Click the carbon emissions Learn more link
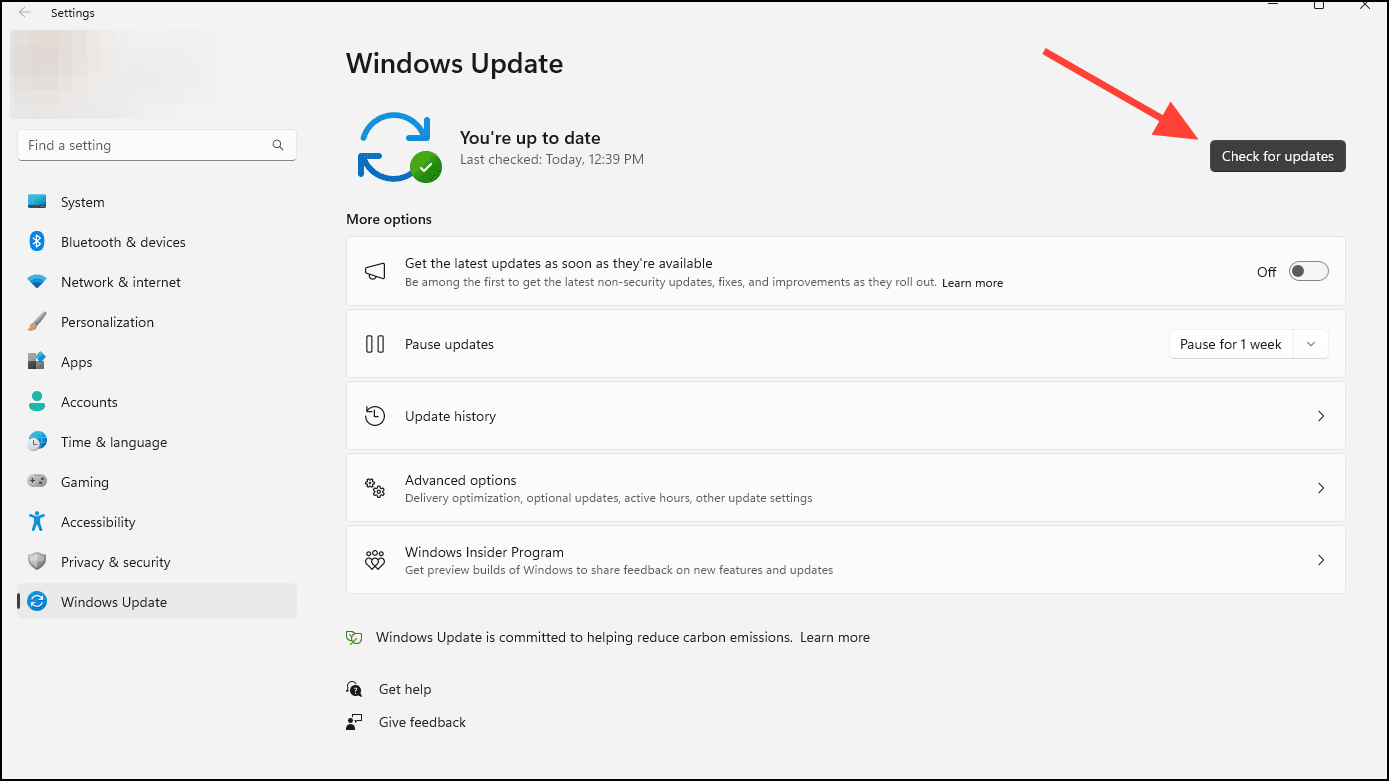 click(834, 637)
